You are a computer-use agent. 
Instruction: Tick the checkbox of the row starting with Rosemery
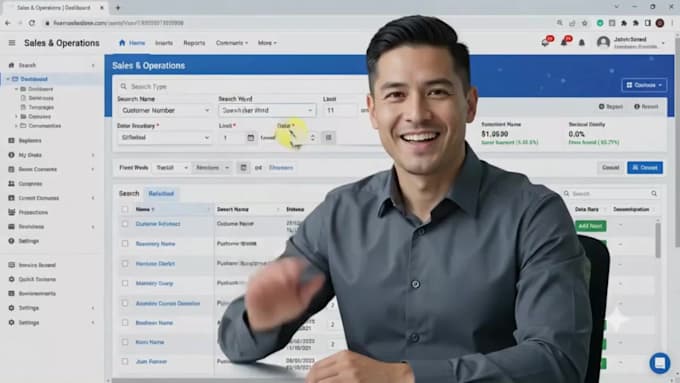tap(125, 243)
